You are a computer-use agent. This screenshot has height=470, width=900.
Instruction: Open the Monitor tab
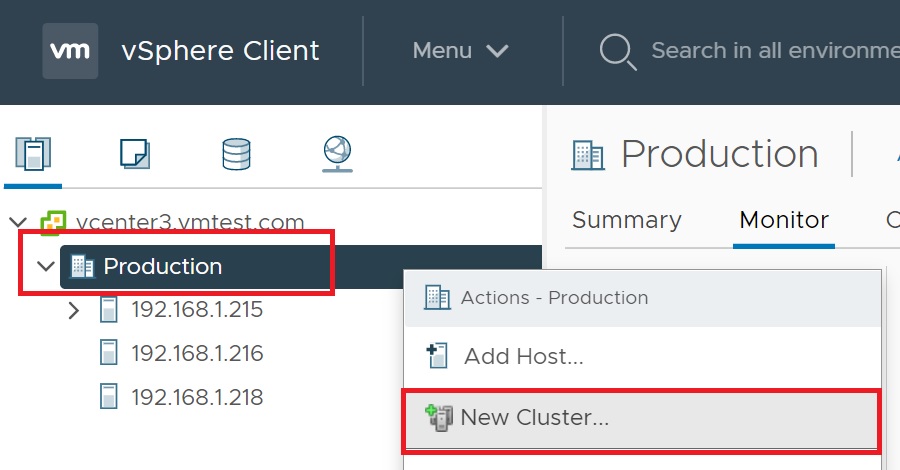(x=784, y=220)
